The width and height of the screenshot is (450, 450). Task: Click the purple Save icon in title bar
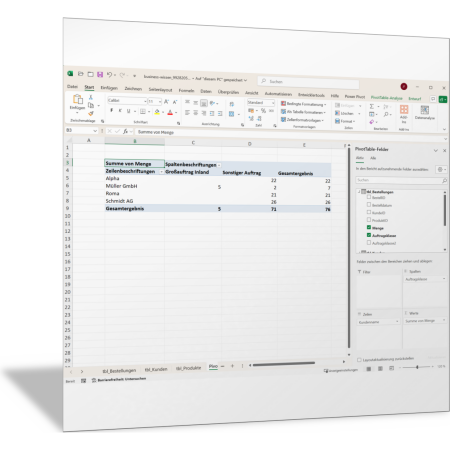point(100,74)
